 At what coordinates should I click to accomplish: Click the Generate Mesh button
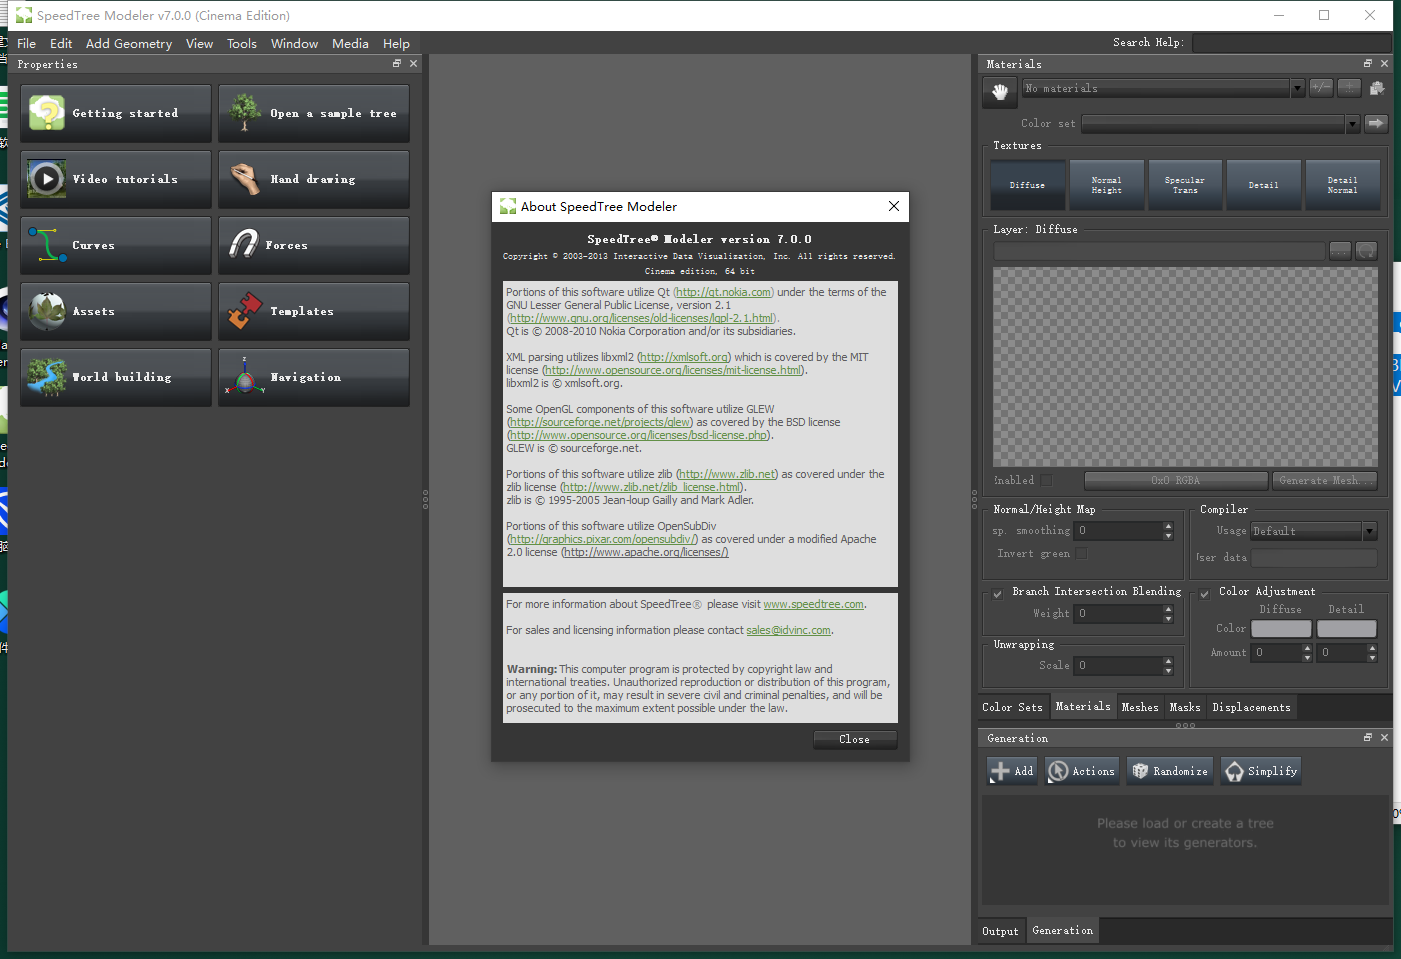pyautogui.click(x=1324, y=480)
